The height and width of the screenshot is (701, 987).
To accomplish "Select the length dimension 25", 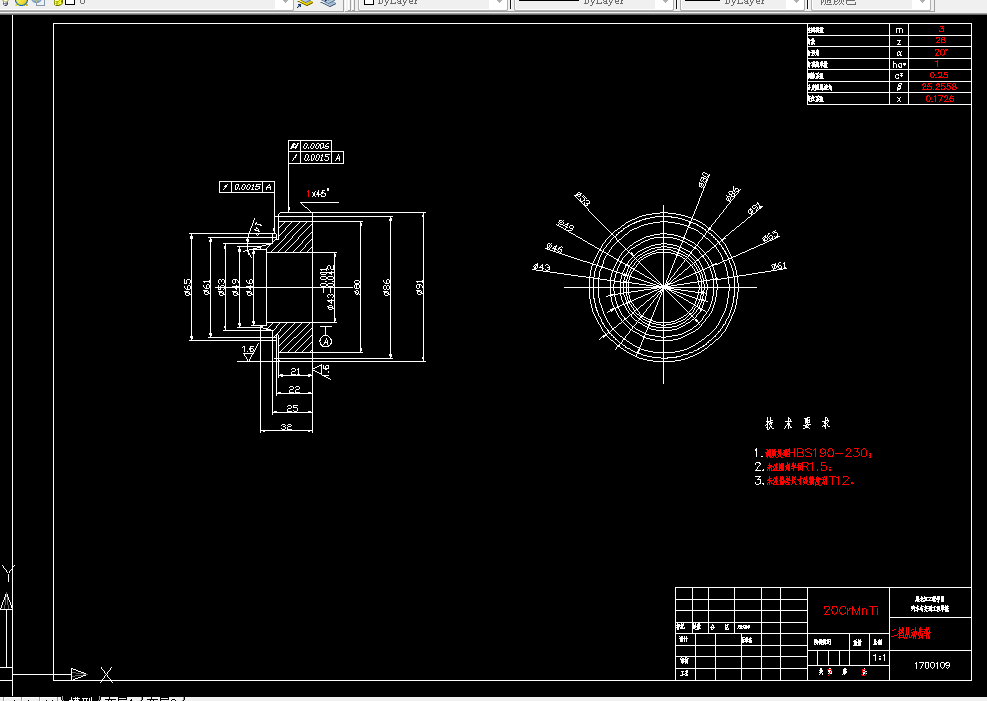I will 292,408.
